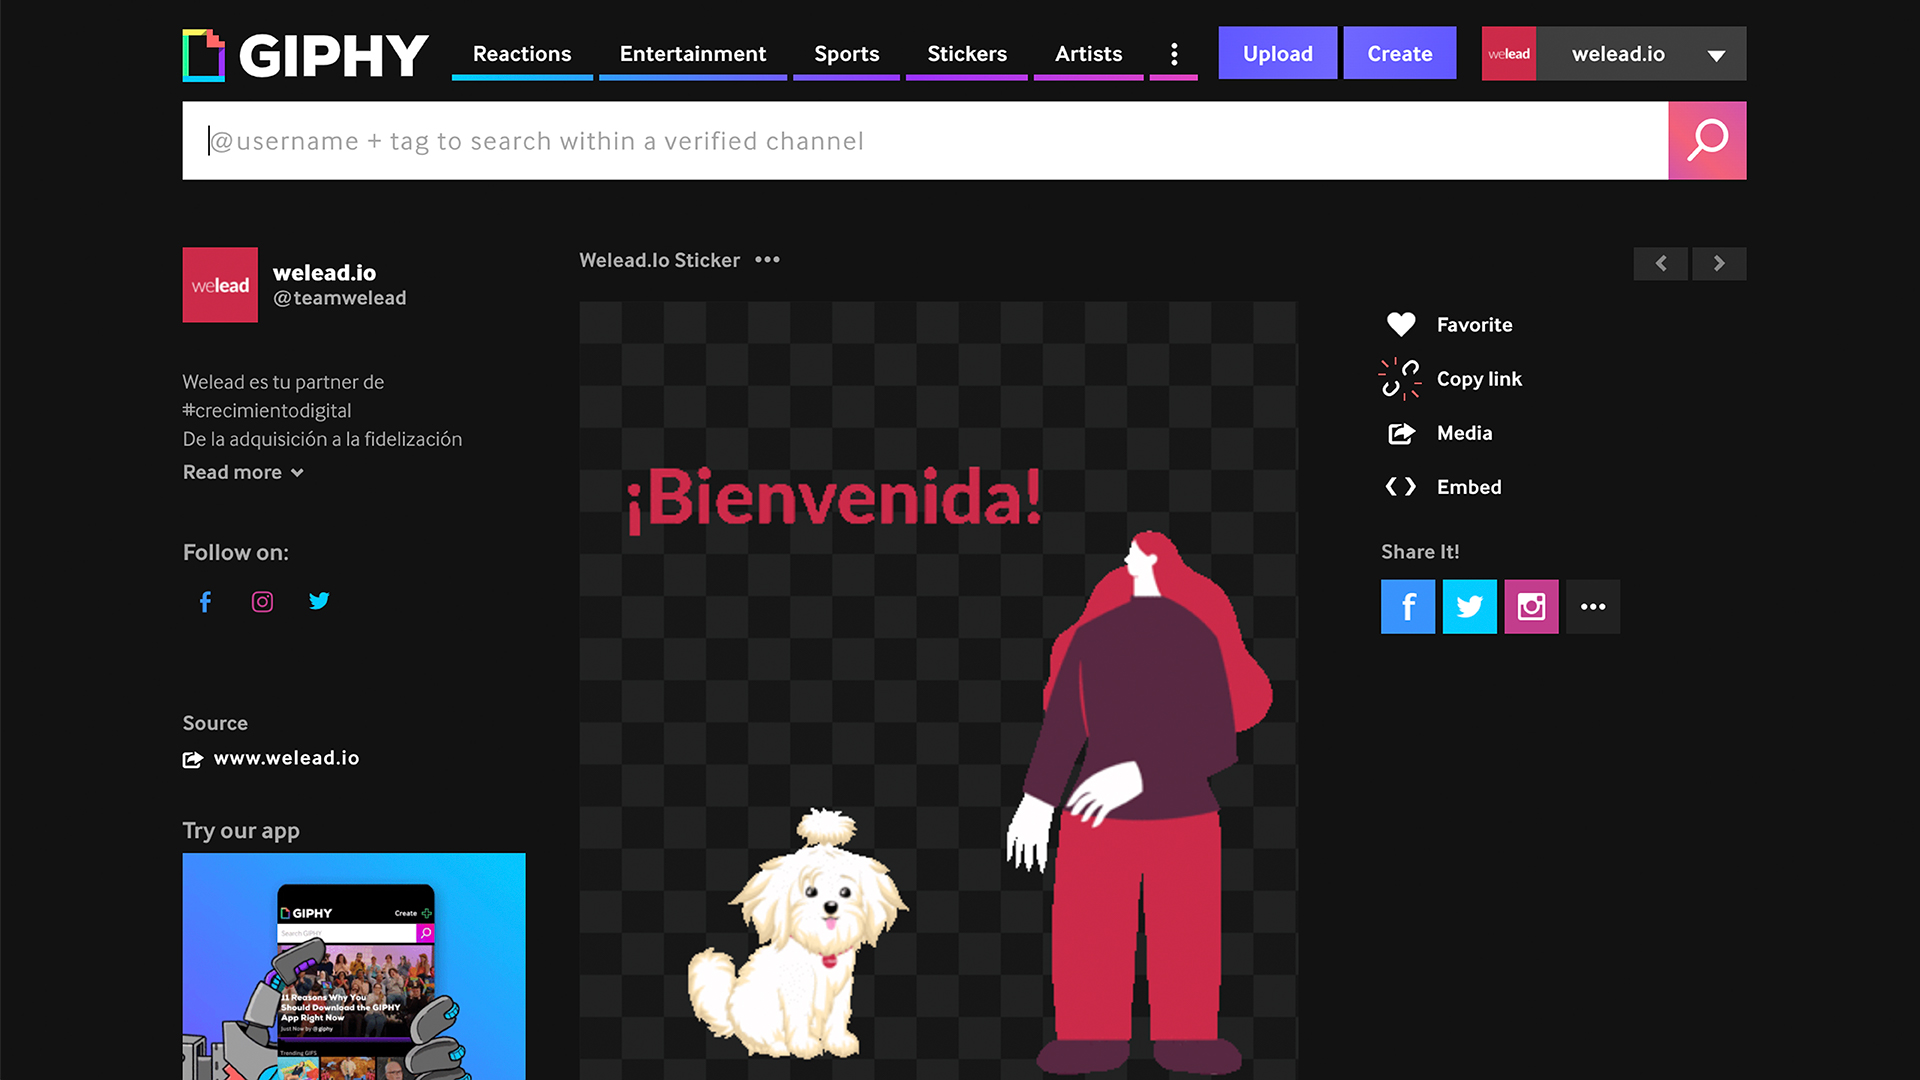Expand the Read more description
The image size is (1920, 1080).
[x=243, y=472]
